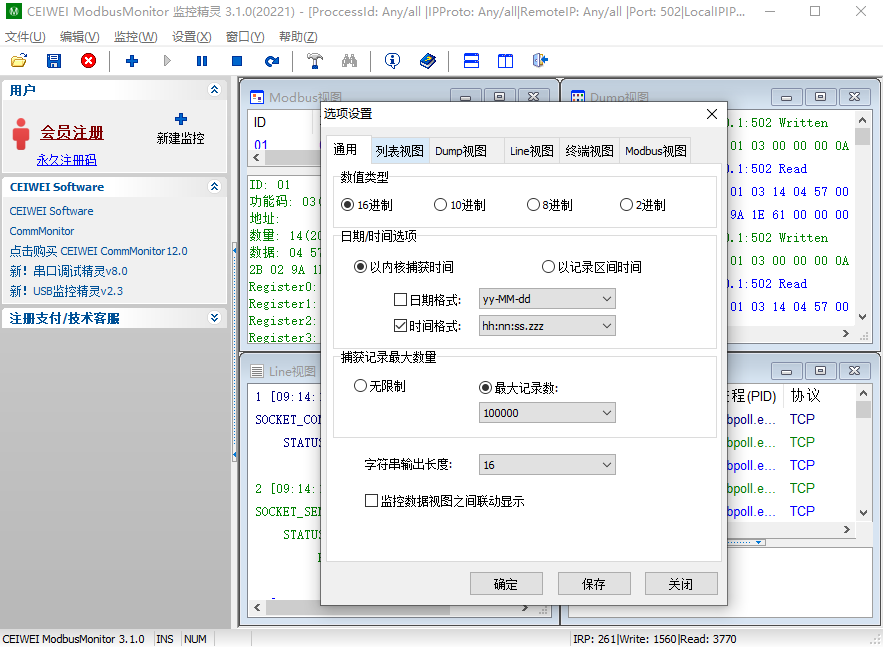Click the blue plus new monitor toolbar icon
The height and width of the screenshot is (647, 883).
pos(132,61)
